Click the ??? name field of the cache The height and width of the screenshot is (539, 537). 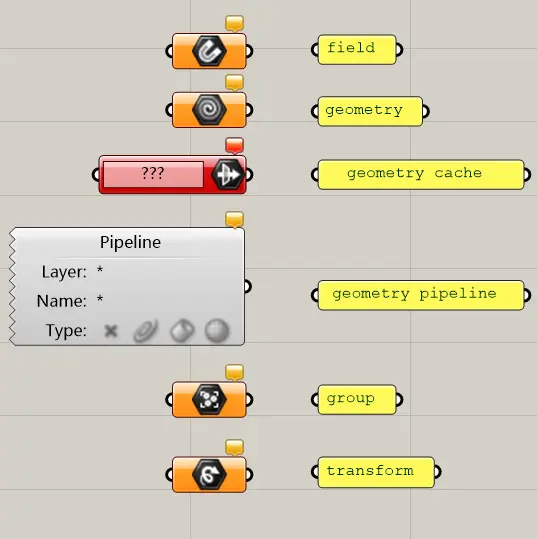[153, 174]
